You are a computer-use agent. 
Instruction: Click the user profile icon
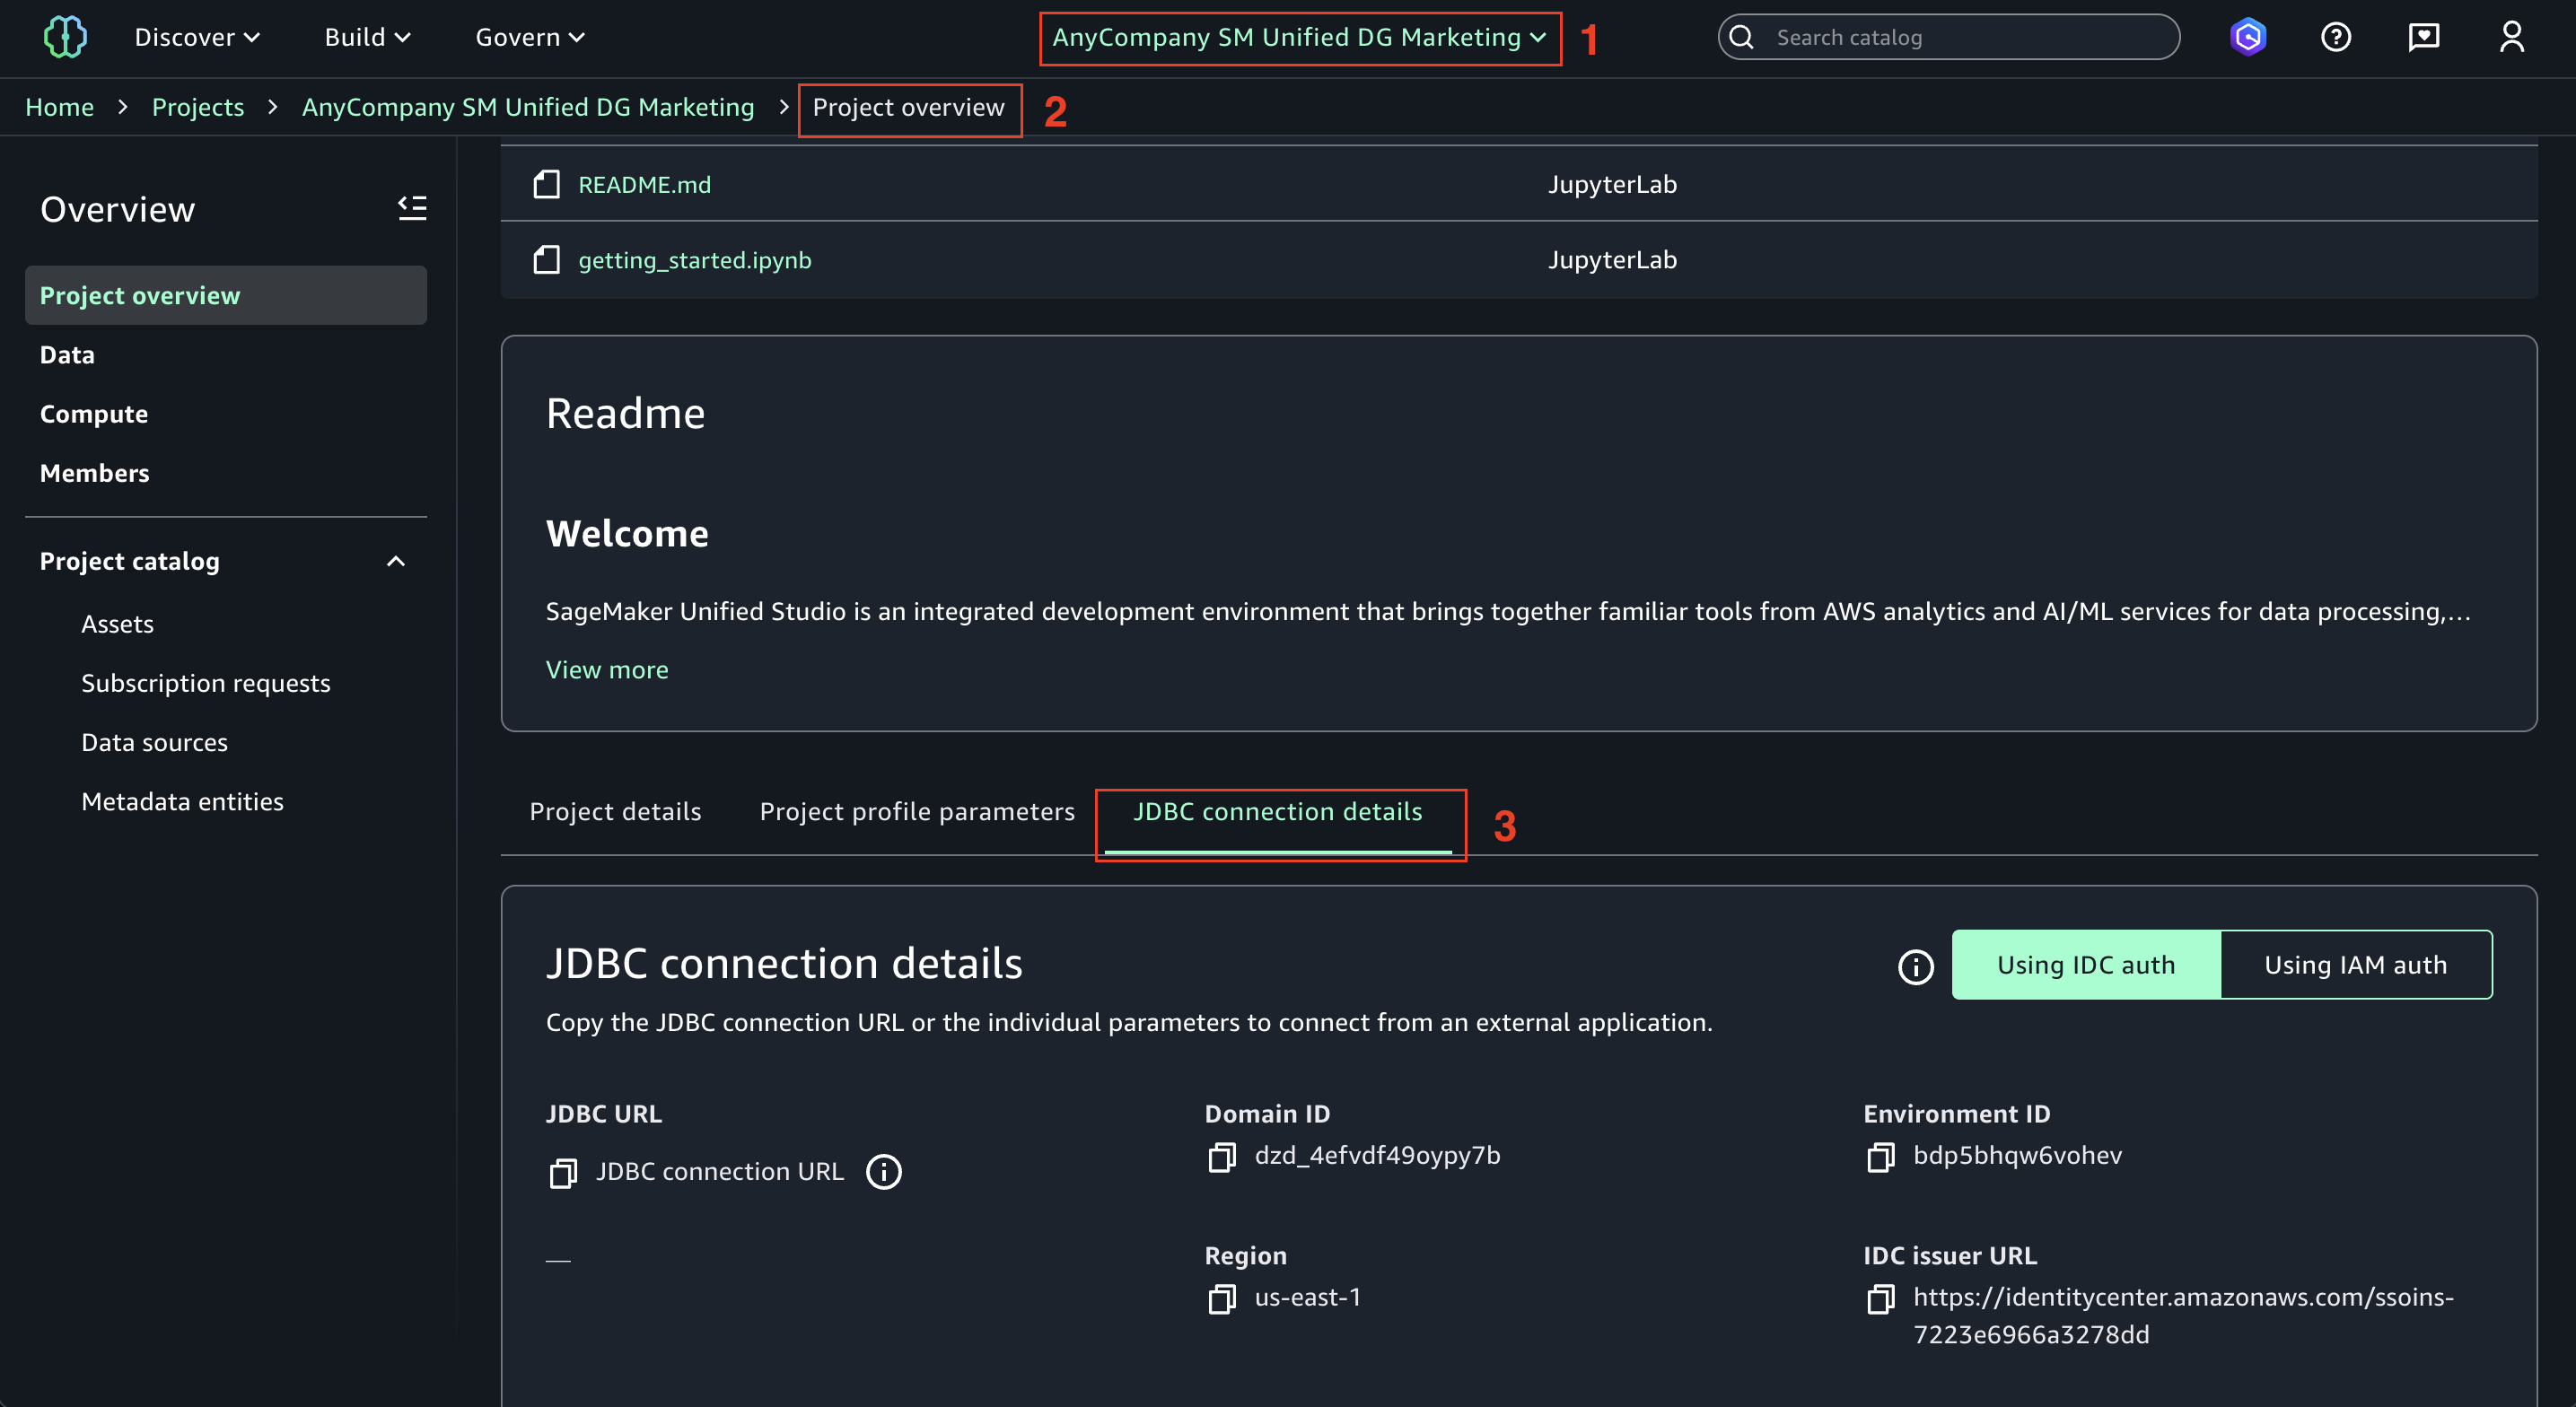(x=2512, y=36)
